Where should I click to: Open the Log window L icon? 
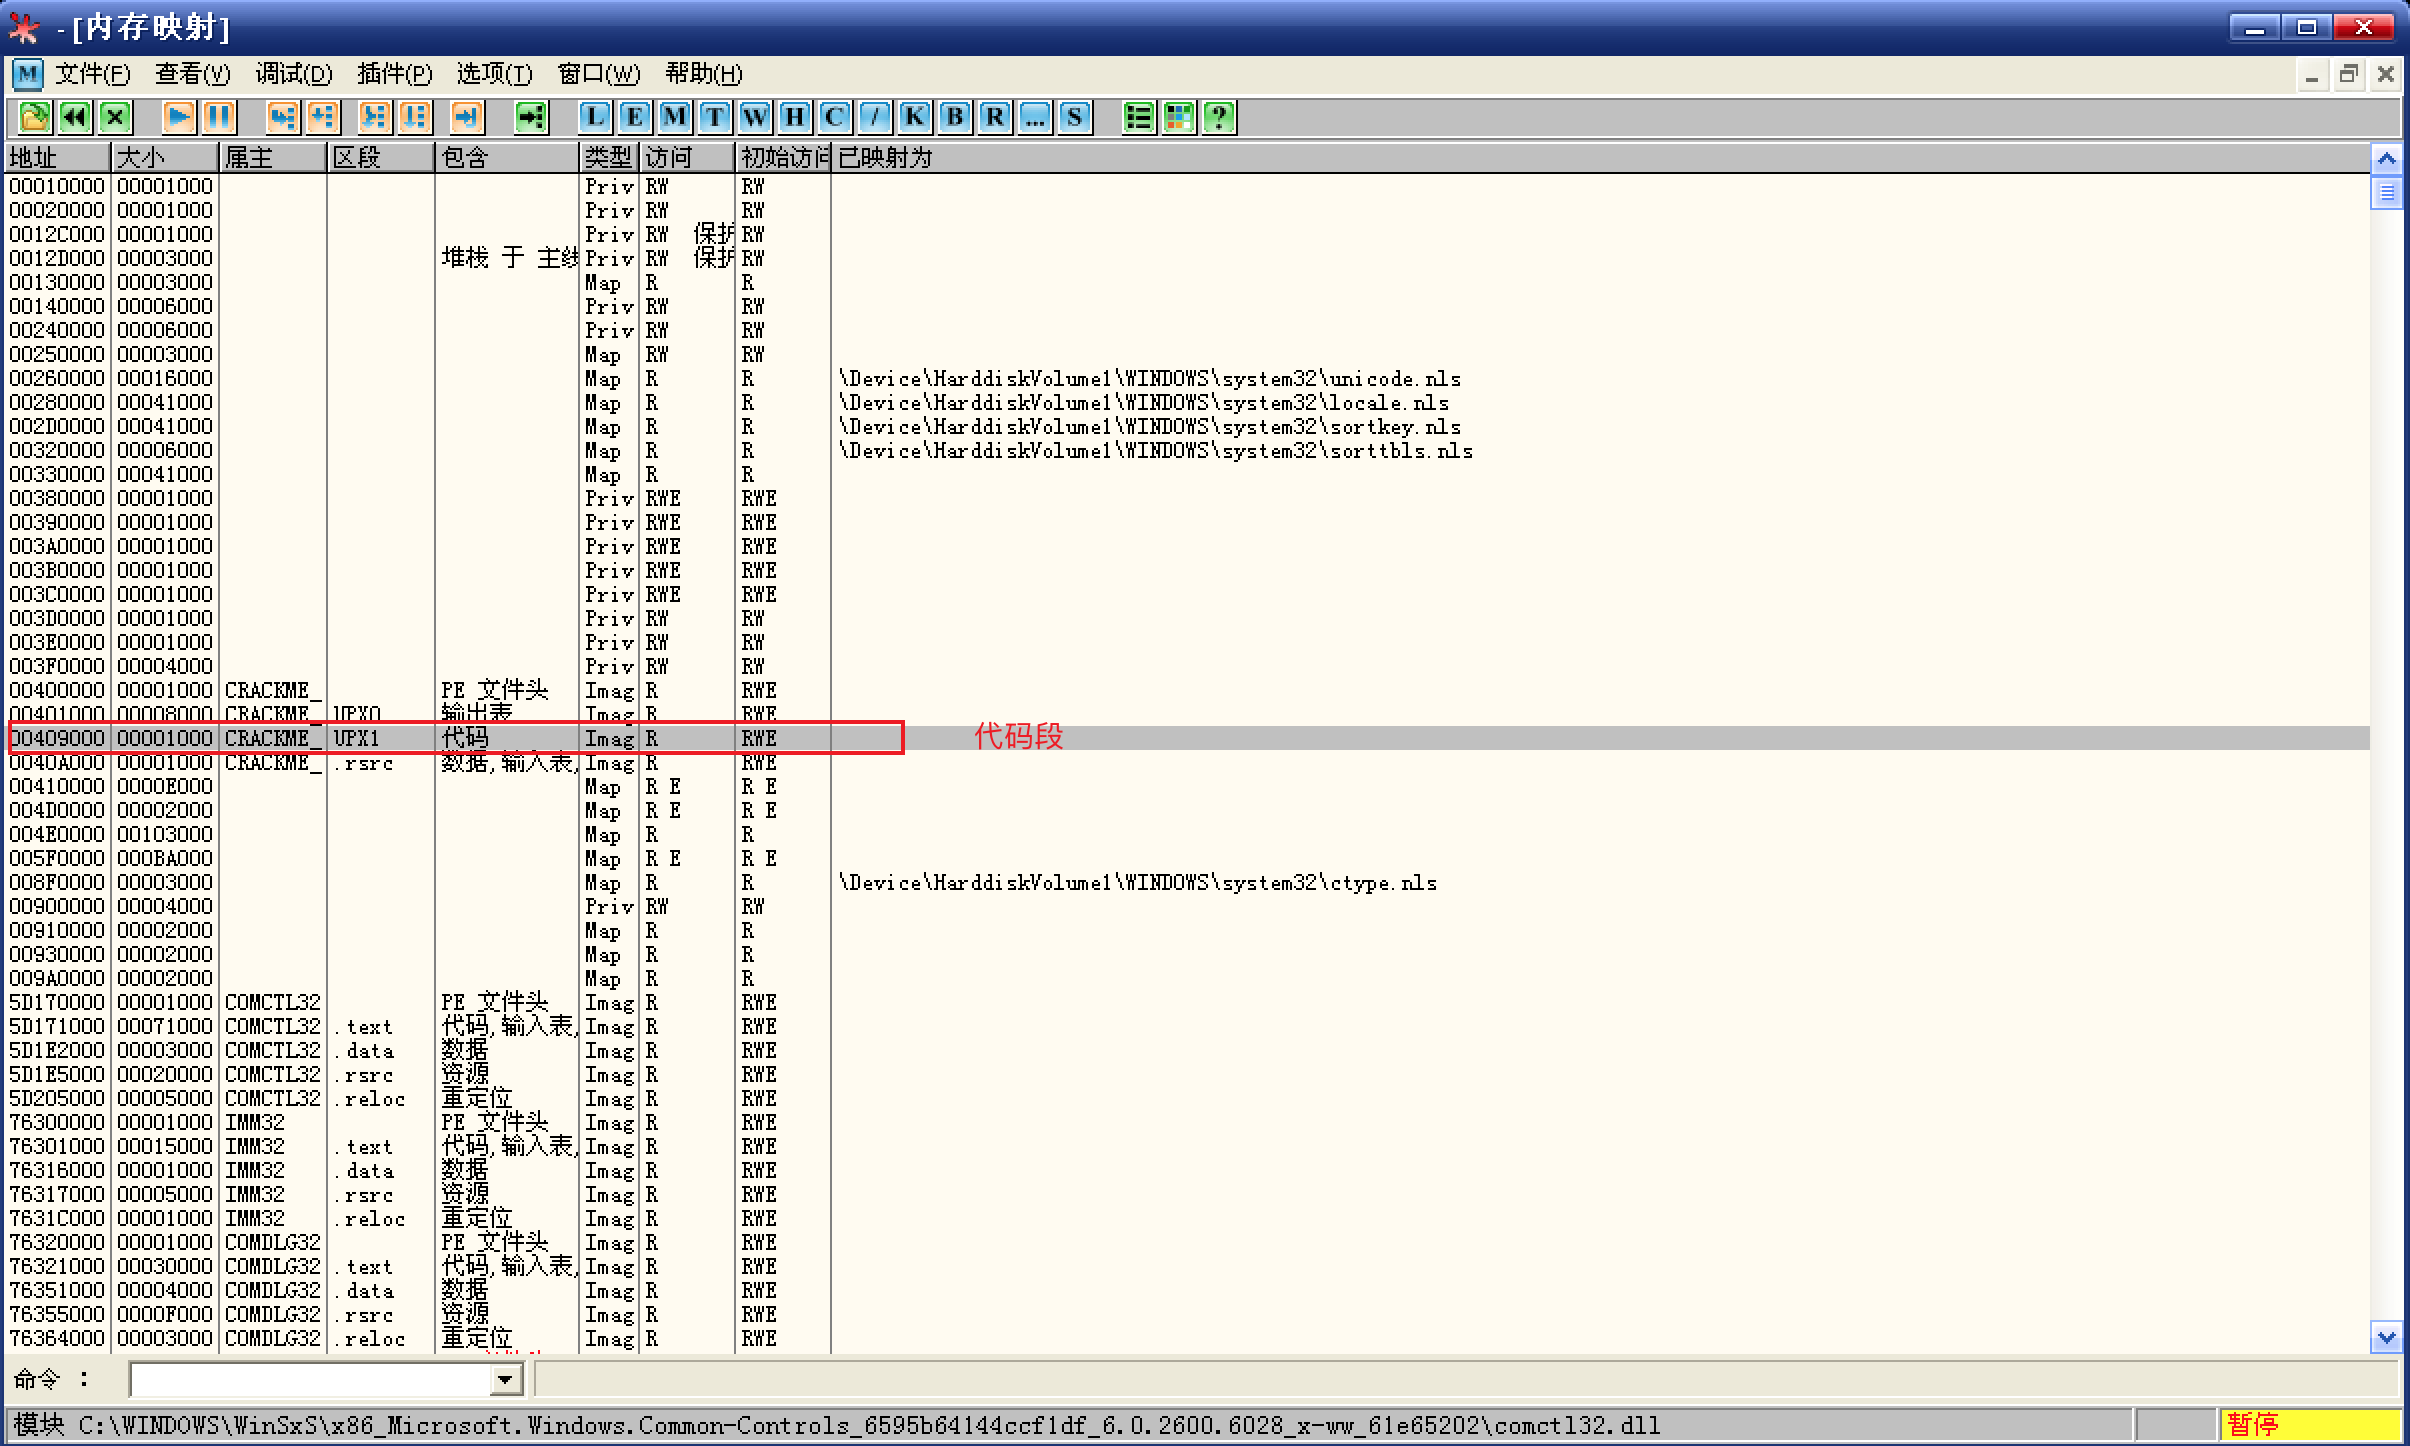(x=595, y=118)
